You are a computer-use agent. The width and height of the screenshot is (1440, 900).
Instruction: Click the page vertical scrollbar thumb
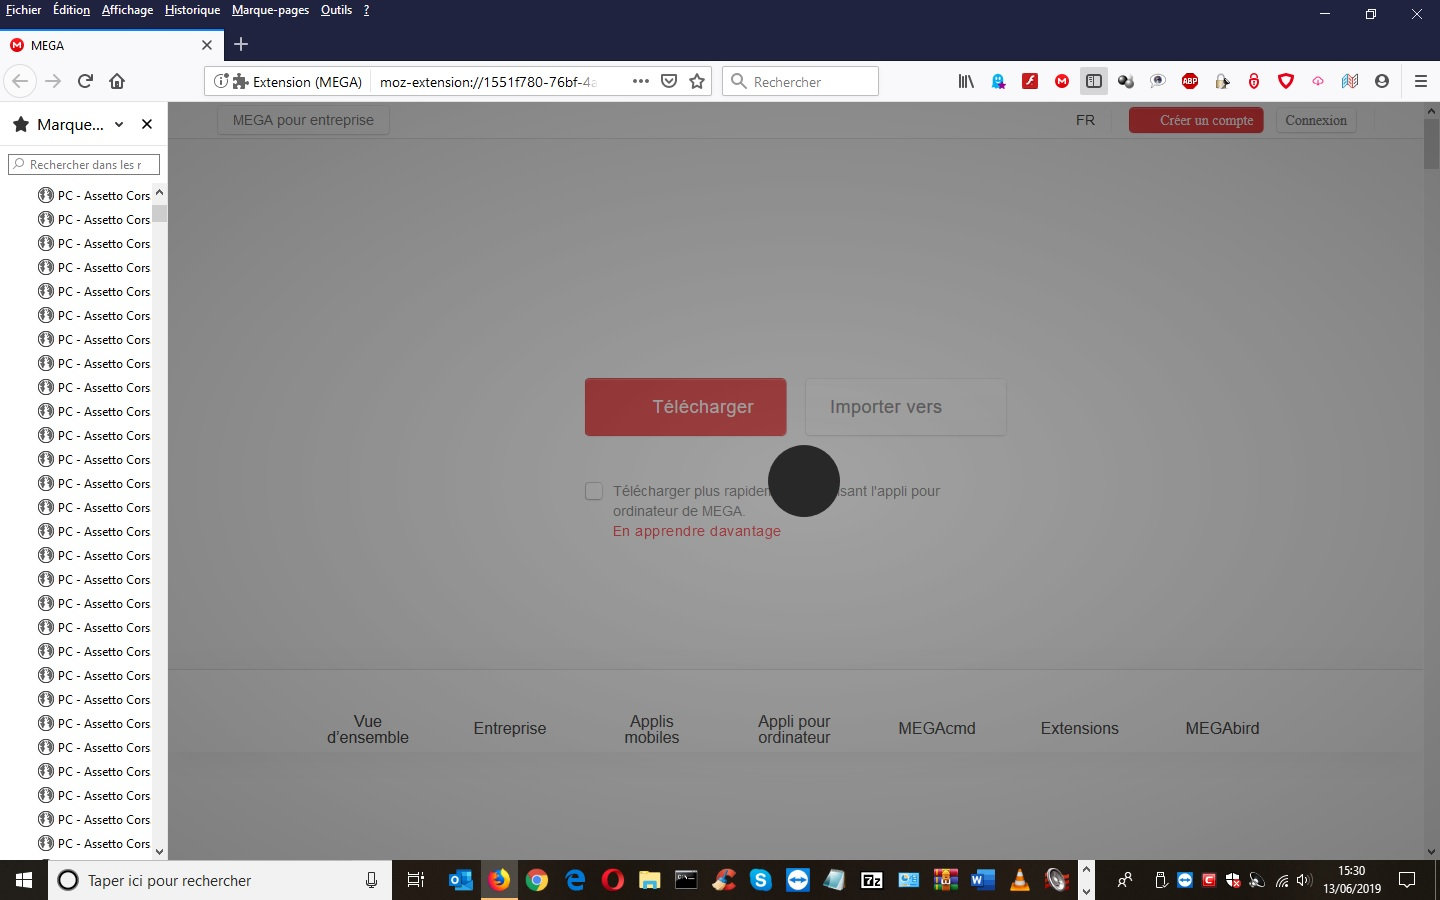pyautogui.click(x=1431, y=145)
